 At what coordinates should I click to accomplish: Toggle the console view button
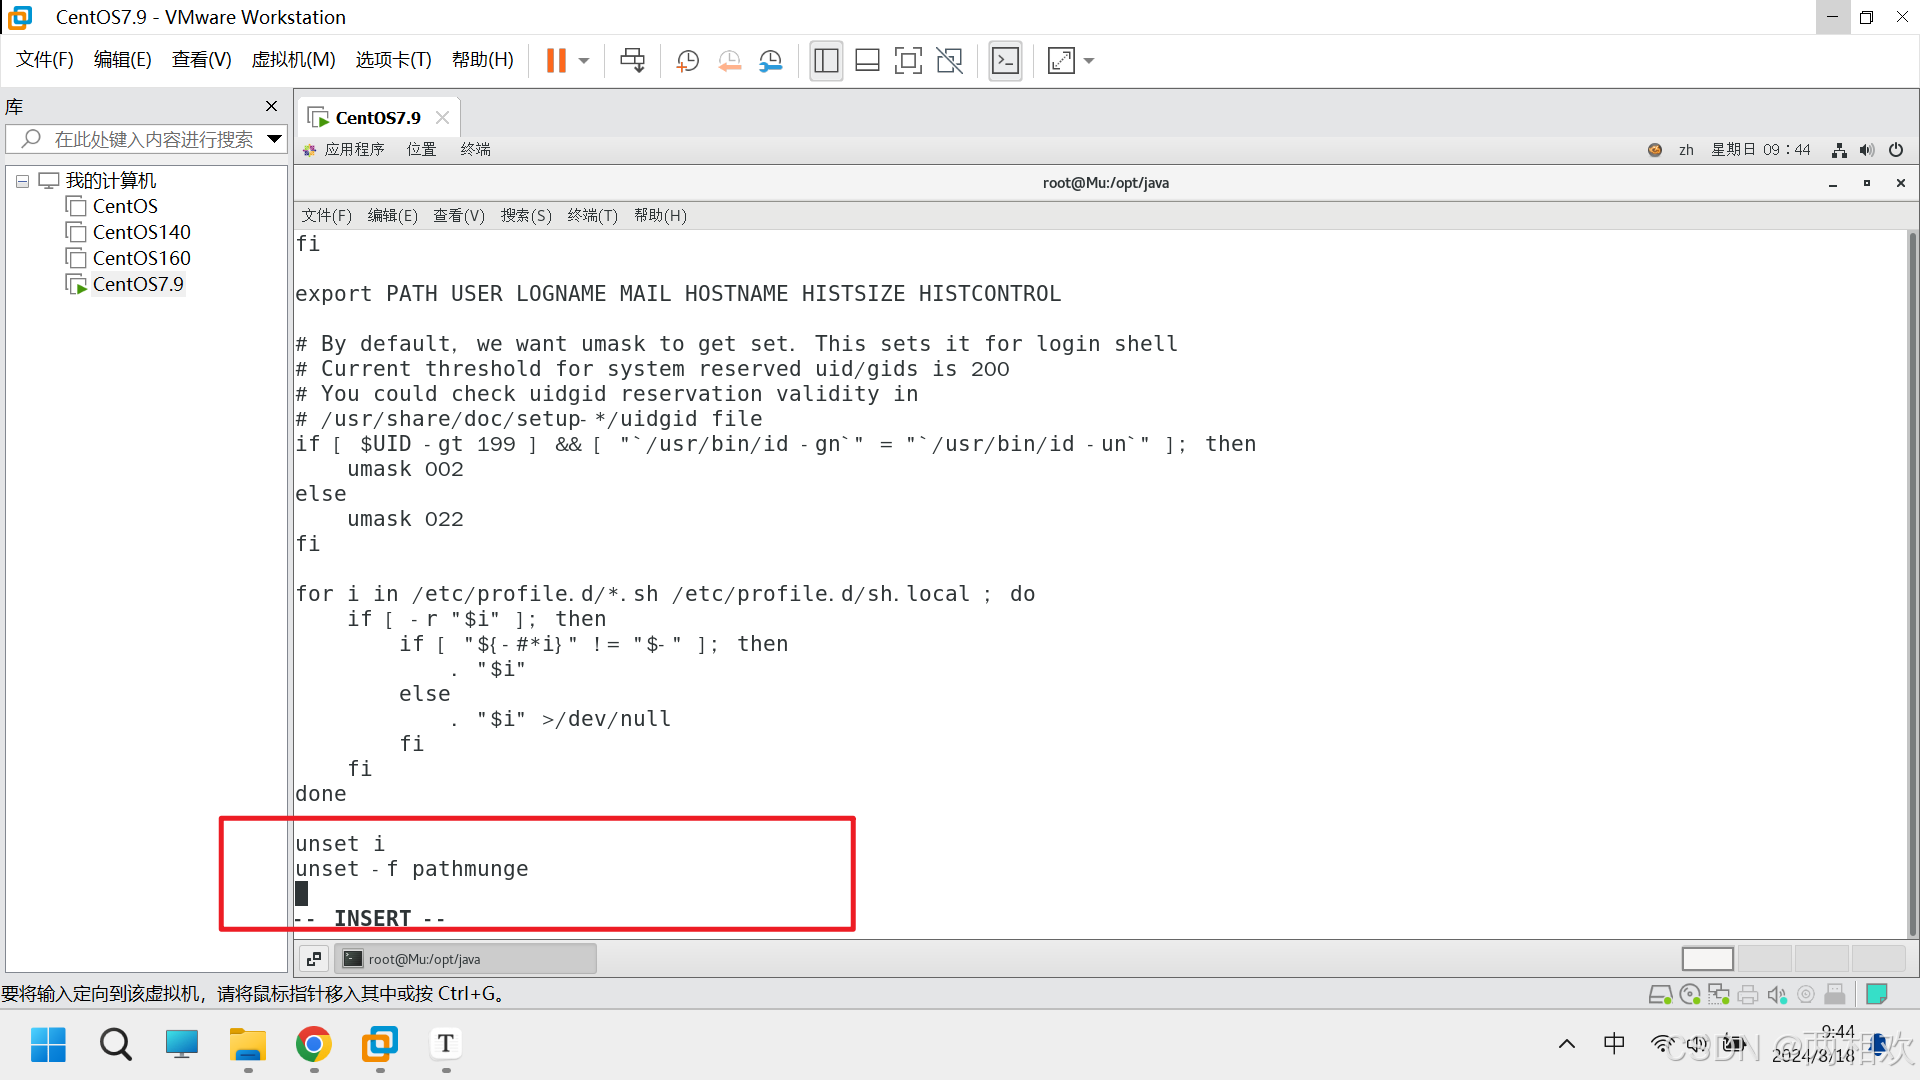(x=1005, y=61)
